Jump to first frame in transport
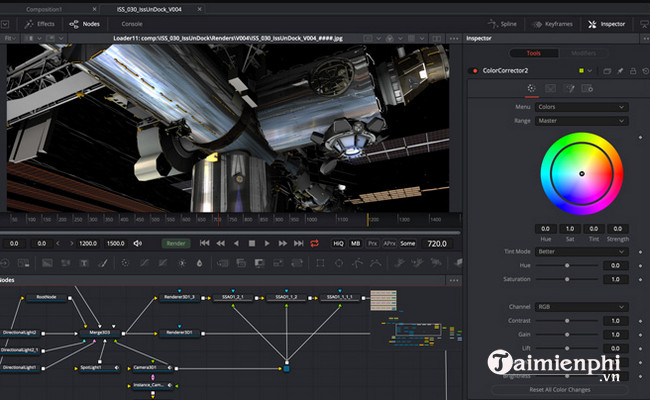This screenshot has height=400, width=650. [x=204, y=243]
